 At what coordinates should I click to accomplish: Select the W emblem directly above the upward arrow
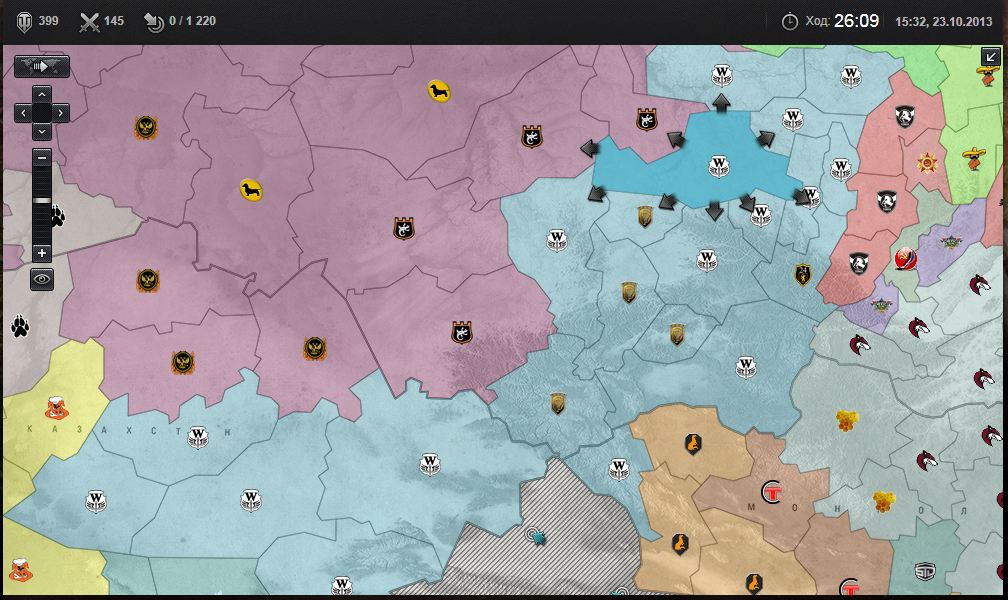722,75
